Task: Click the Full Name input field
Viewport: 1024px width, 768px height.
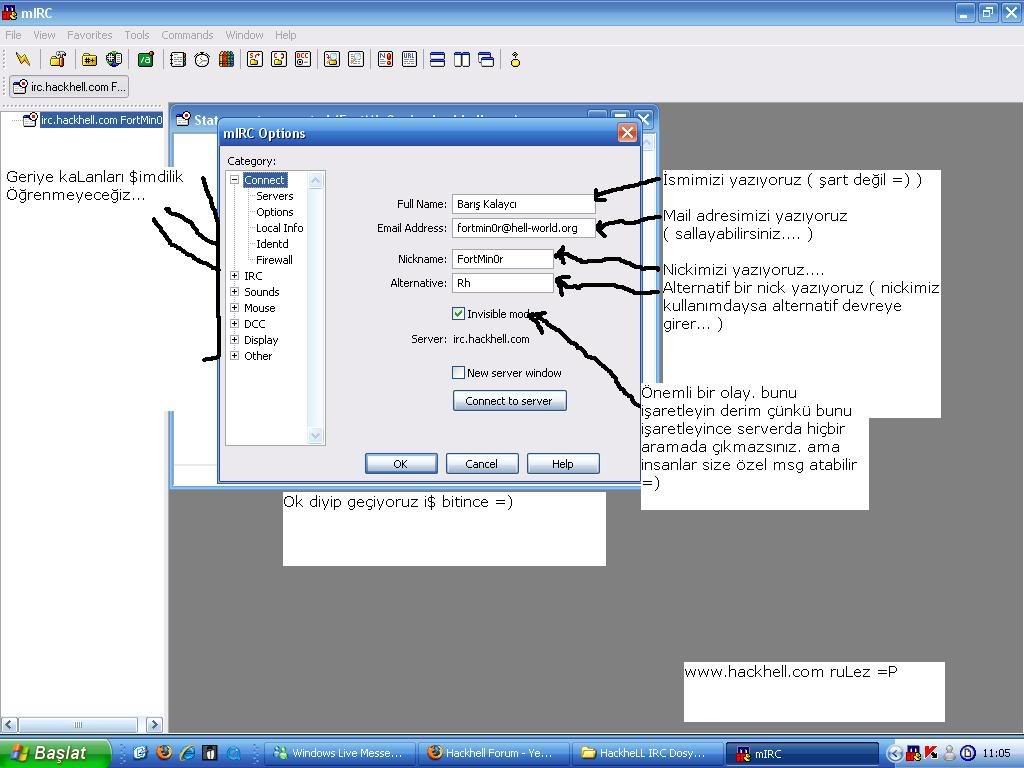Action: coord(523,204)
